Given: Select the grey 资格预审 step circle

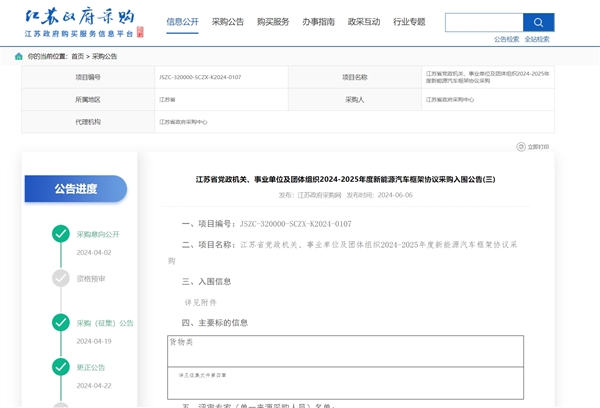Looking at the screenshot, I should pyautogui.click(x=61, y=278).
